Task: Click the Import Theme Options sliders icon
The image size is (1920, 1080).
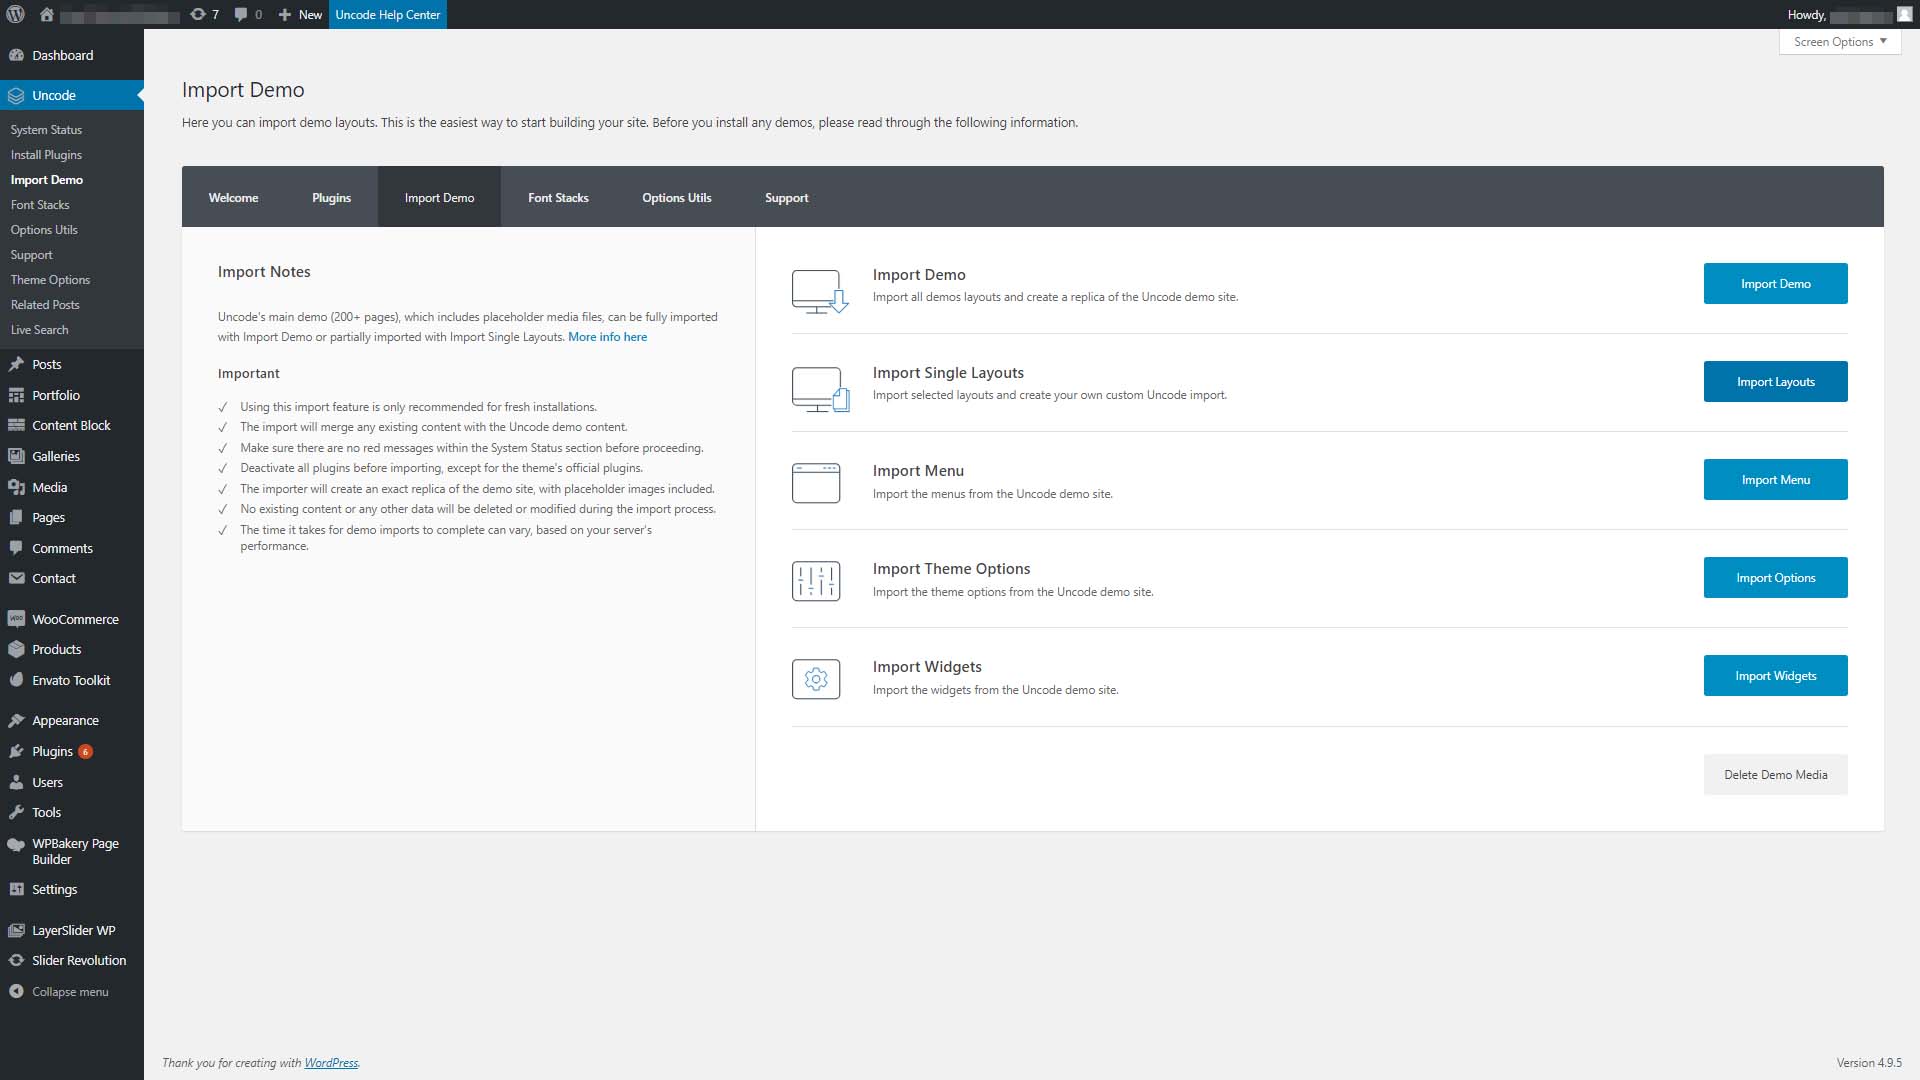Action: pos(816,581)
